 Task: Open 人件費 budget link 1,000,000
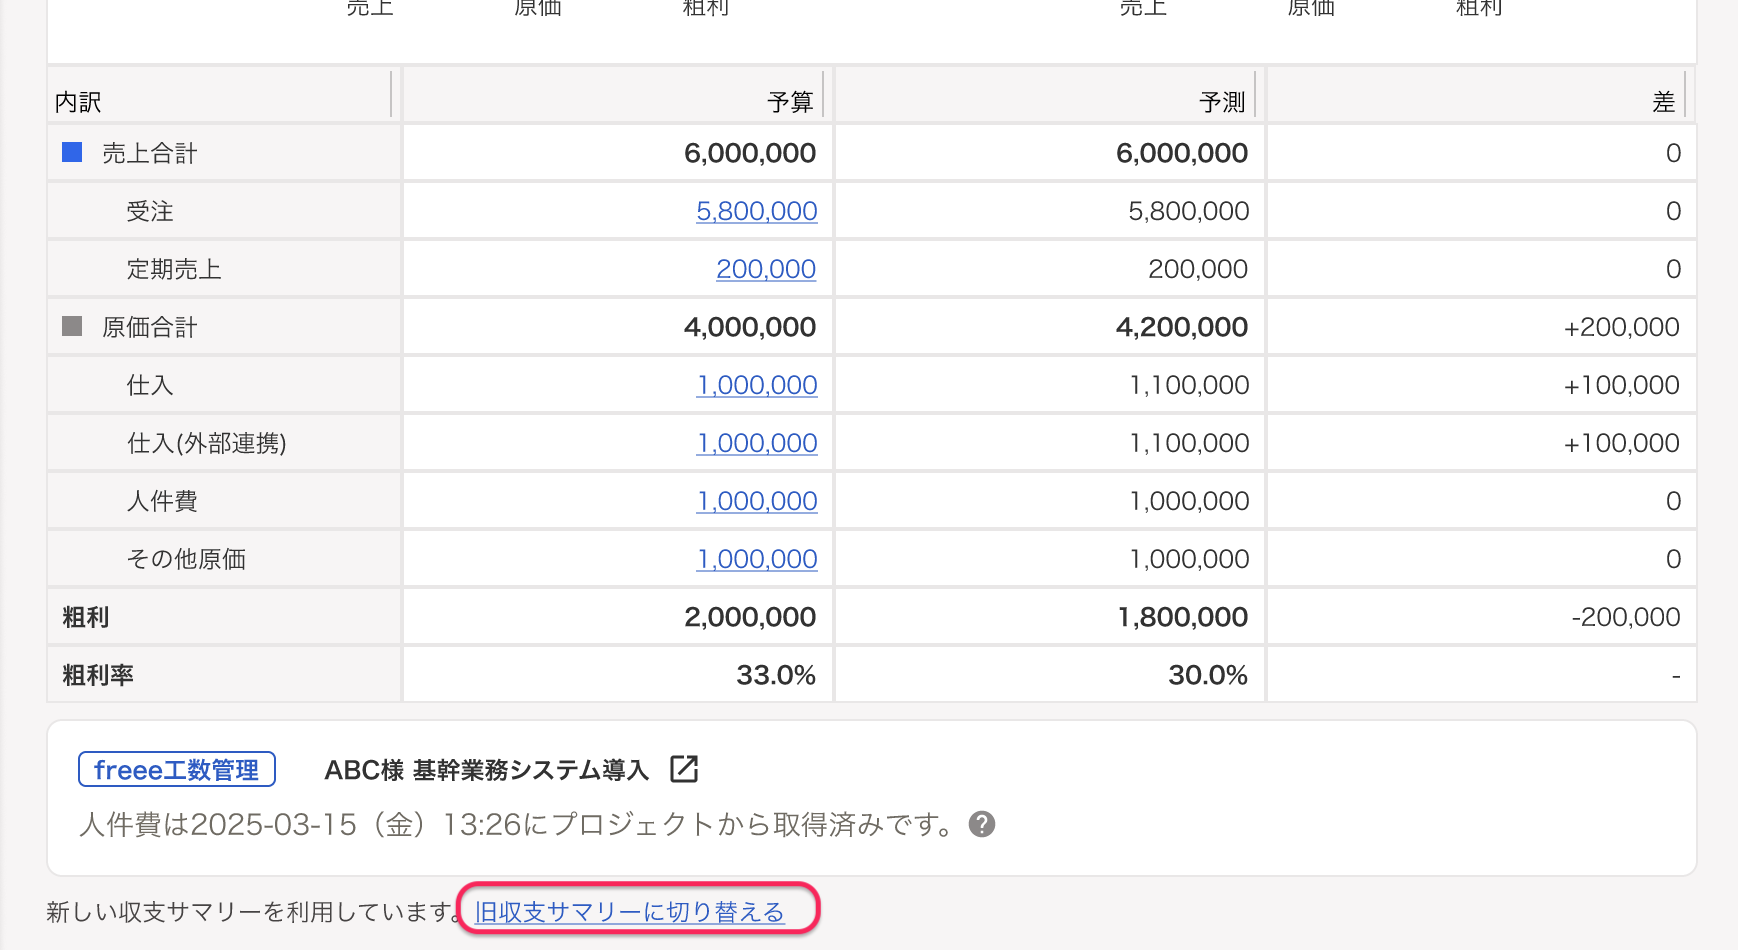point(757,501)
